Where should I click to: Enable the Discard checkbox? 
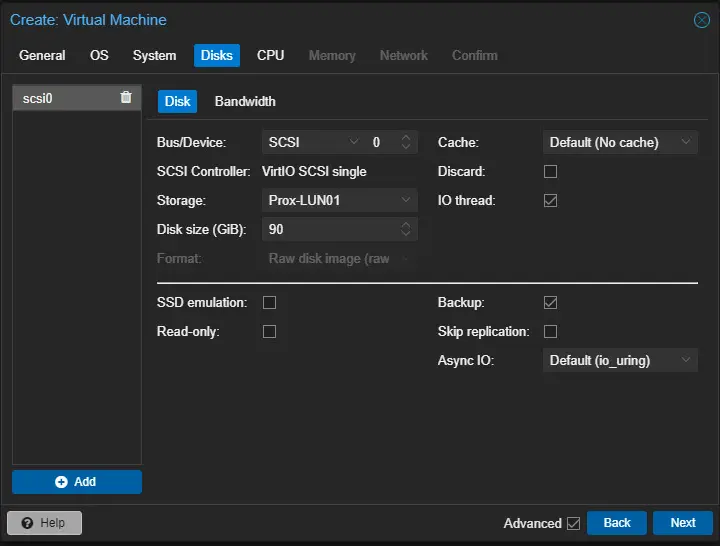click(550, 172)
